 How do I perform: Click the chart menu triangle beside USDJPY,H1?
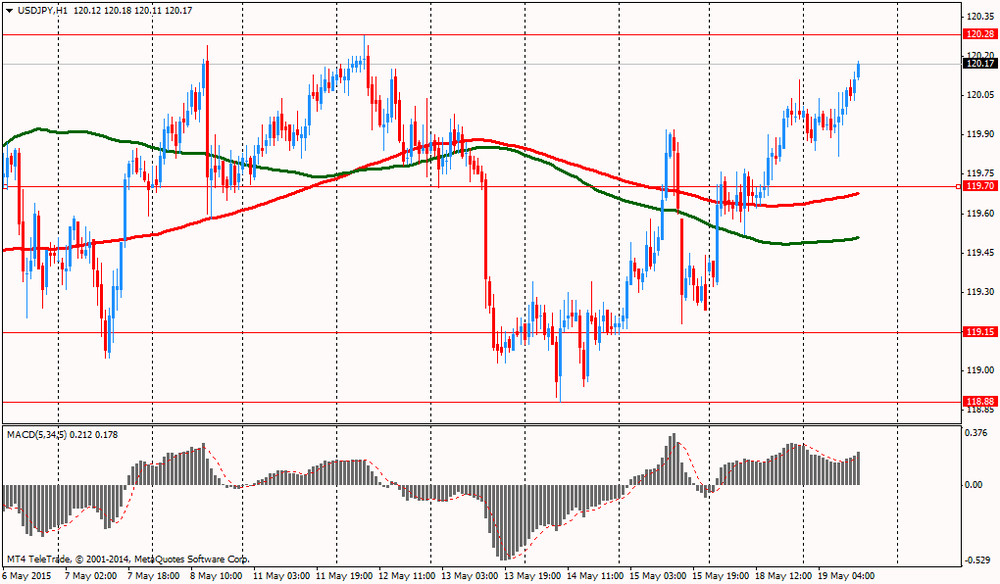pos(10,11)
